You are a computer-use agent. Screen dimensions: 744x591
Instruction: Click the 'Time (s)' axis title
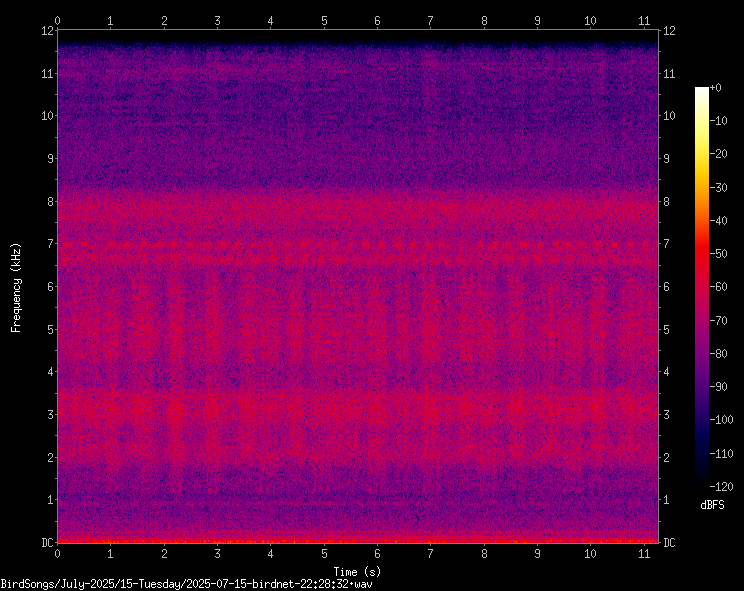pyautogui.click(x=357, y=572)
